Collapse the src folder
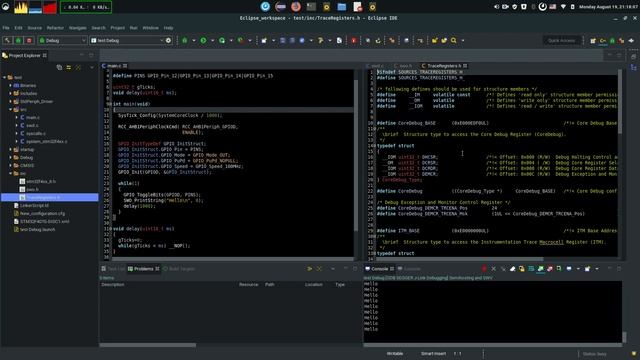 tap(11, 109)
